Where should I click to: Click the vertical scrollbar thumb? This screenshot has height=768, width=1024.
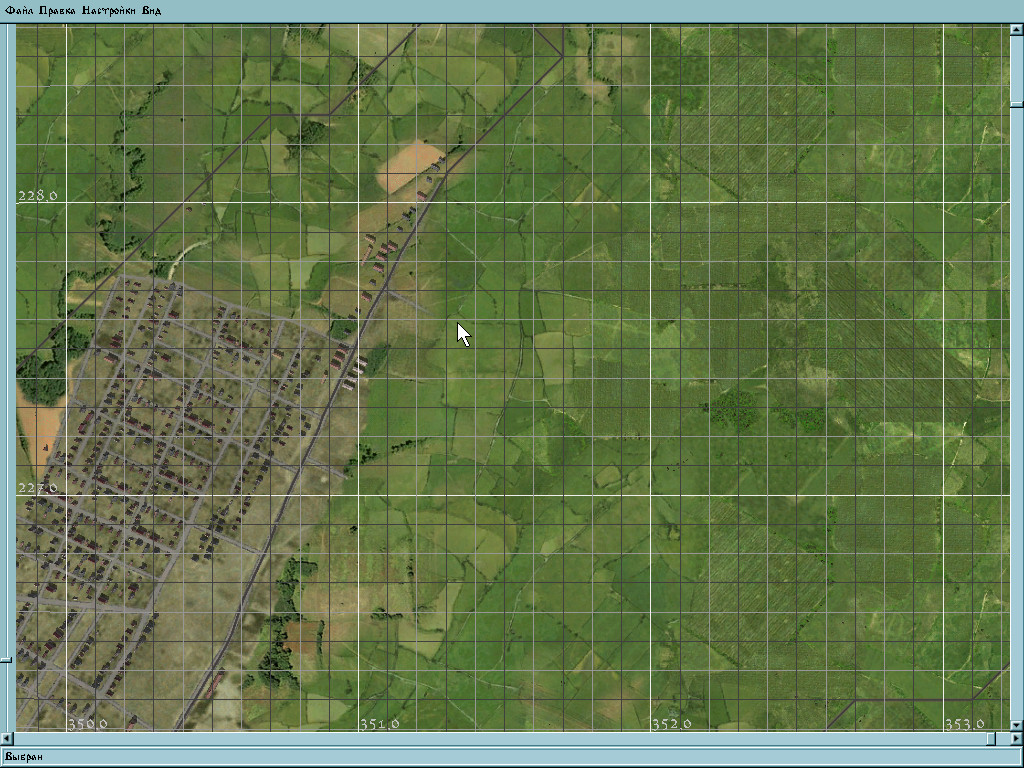tap(1017, 104)
